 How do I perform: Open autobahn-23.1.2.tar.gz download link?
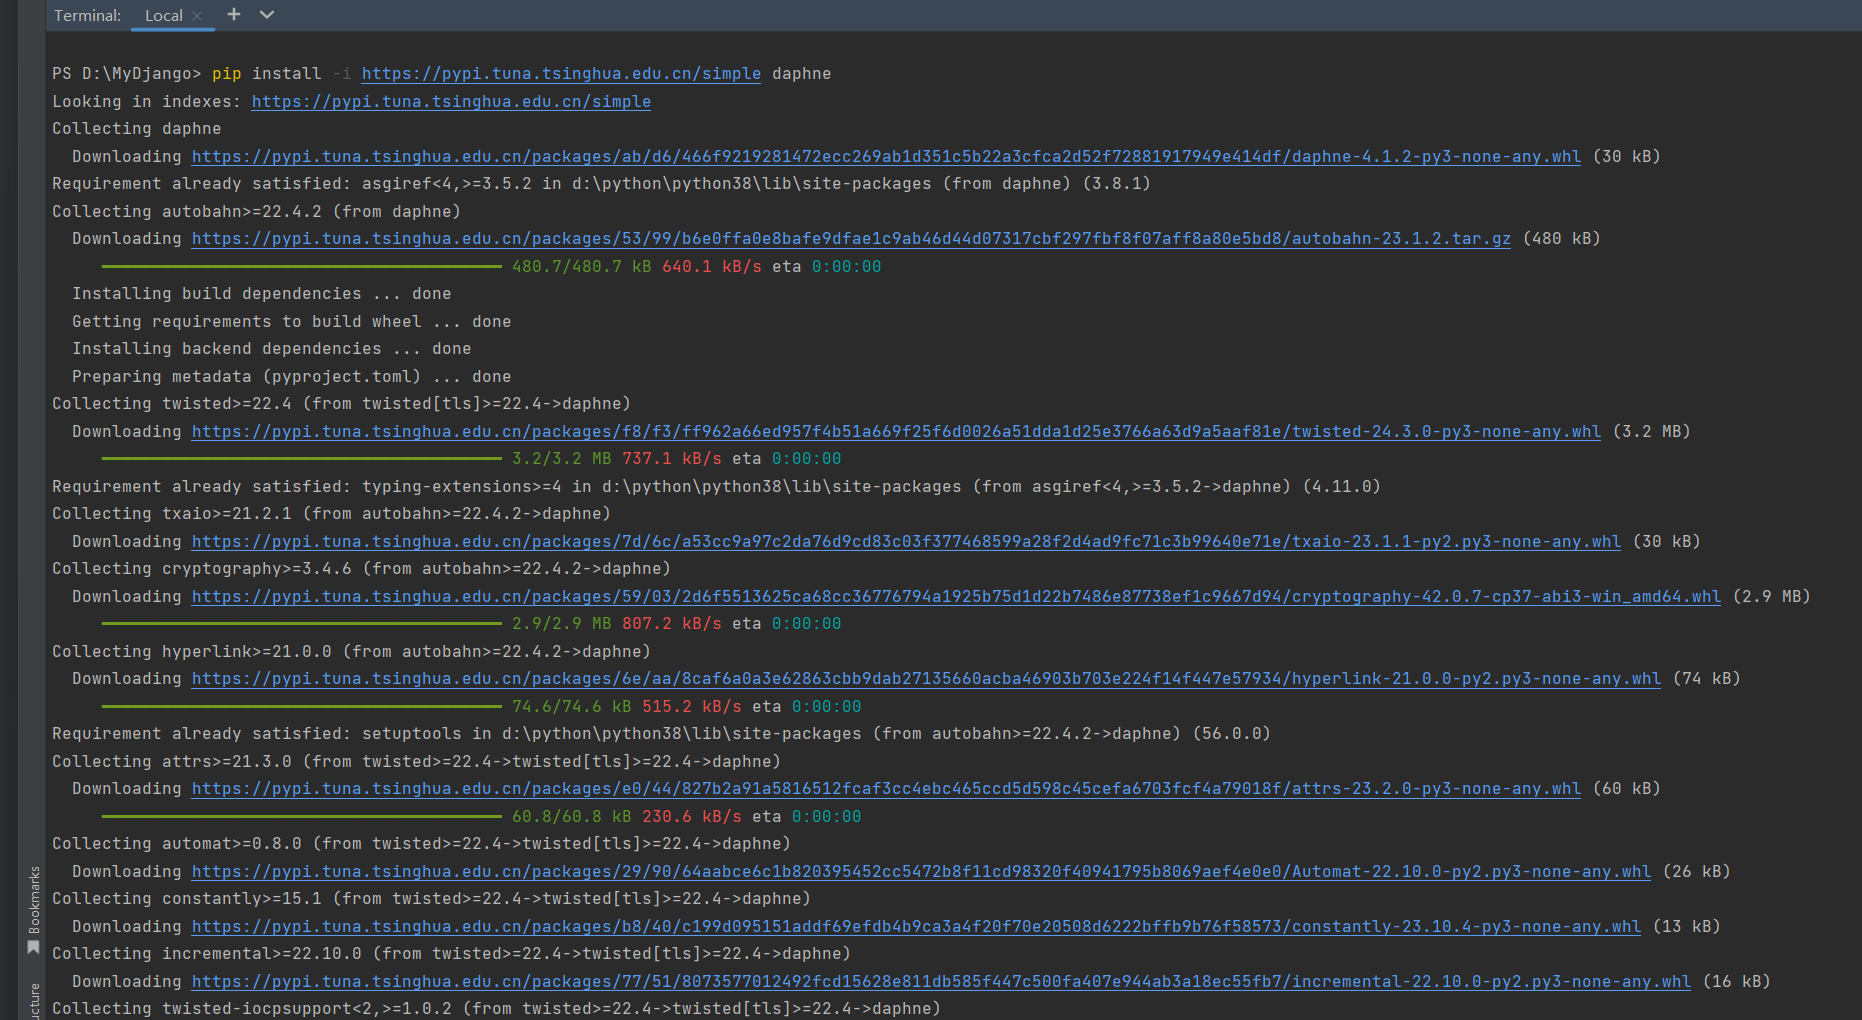pos(851,239)
